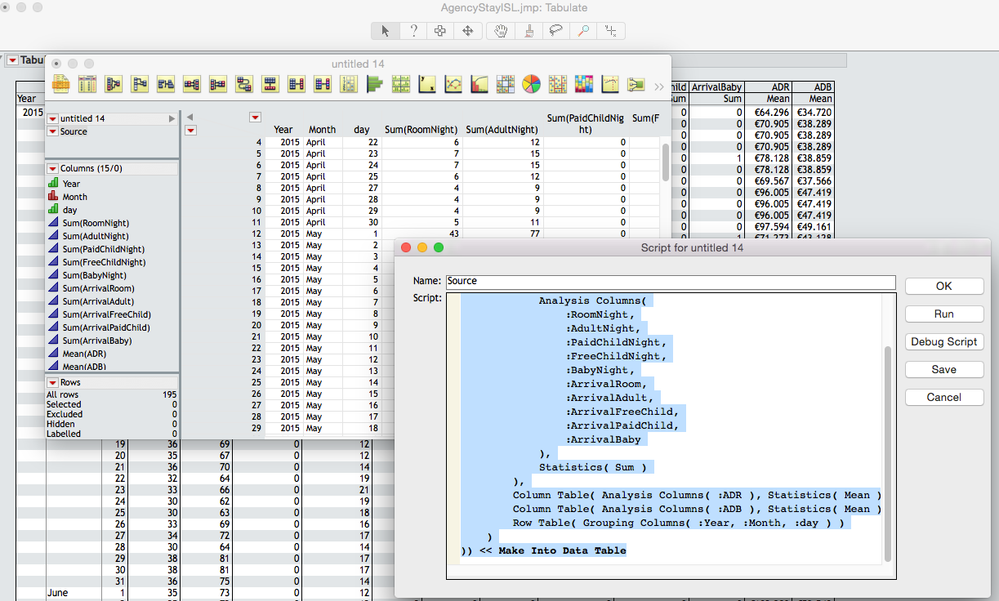The width and height of the screenshot is (999, 601).
Task: Click the OK button in script dialog
Action: tap(943, 286)
